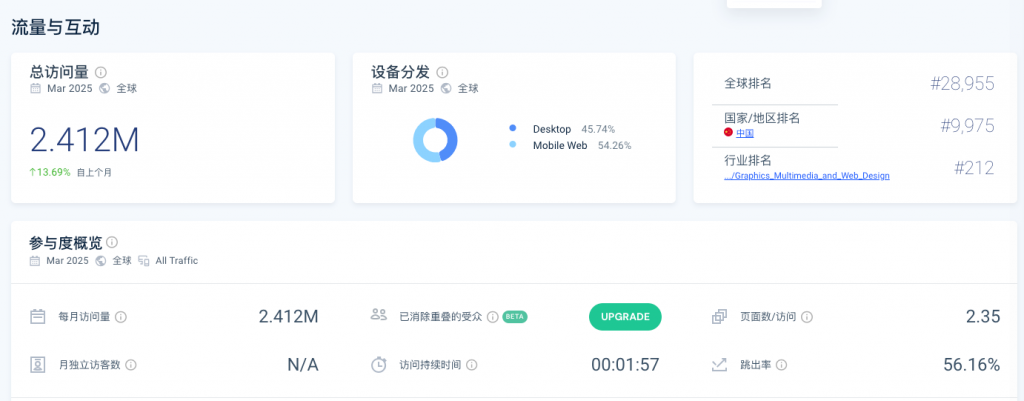Click the 访问持续时间 clock icon
Image resolution: width=1024 pixels, height=401 pixels.
pyautogui.click(x=379, y=364)
